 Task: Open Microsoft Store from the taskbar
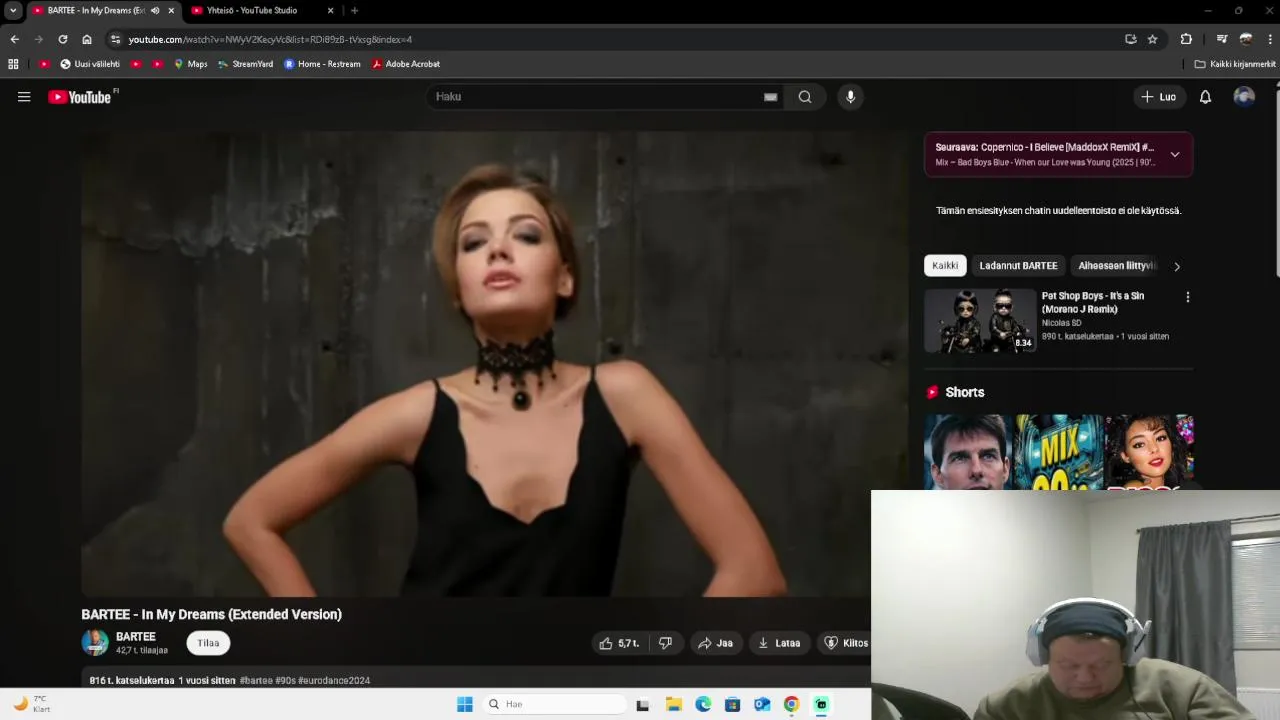tap(732, 704)
